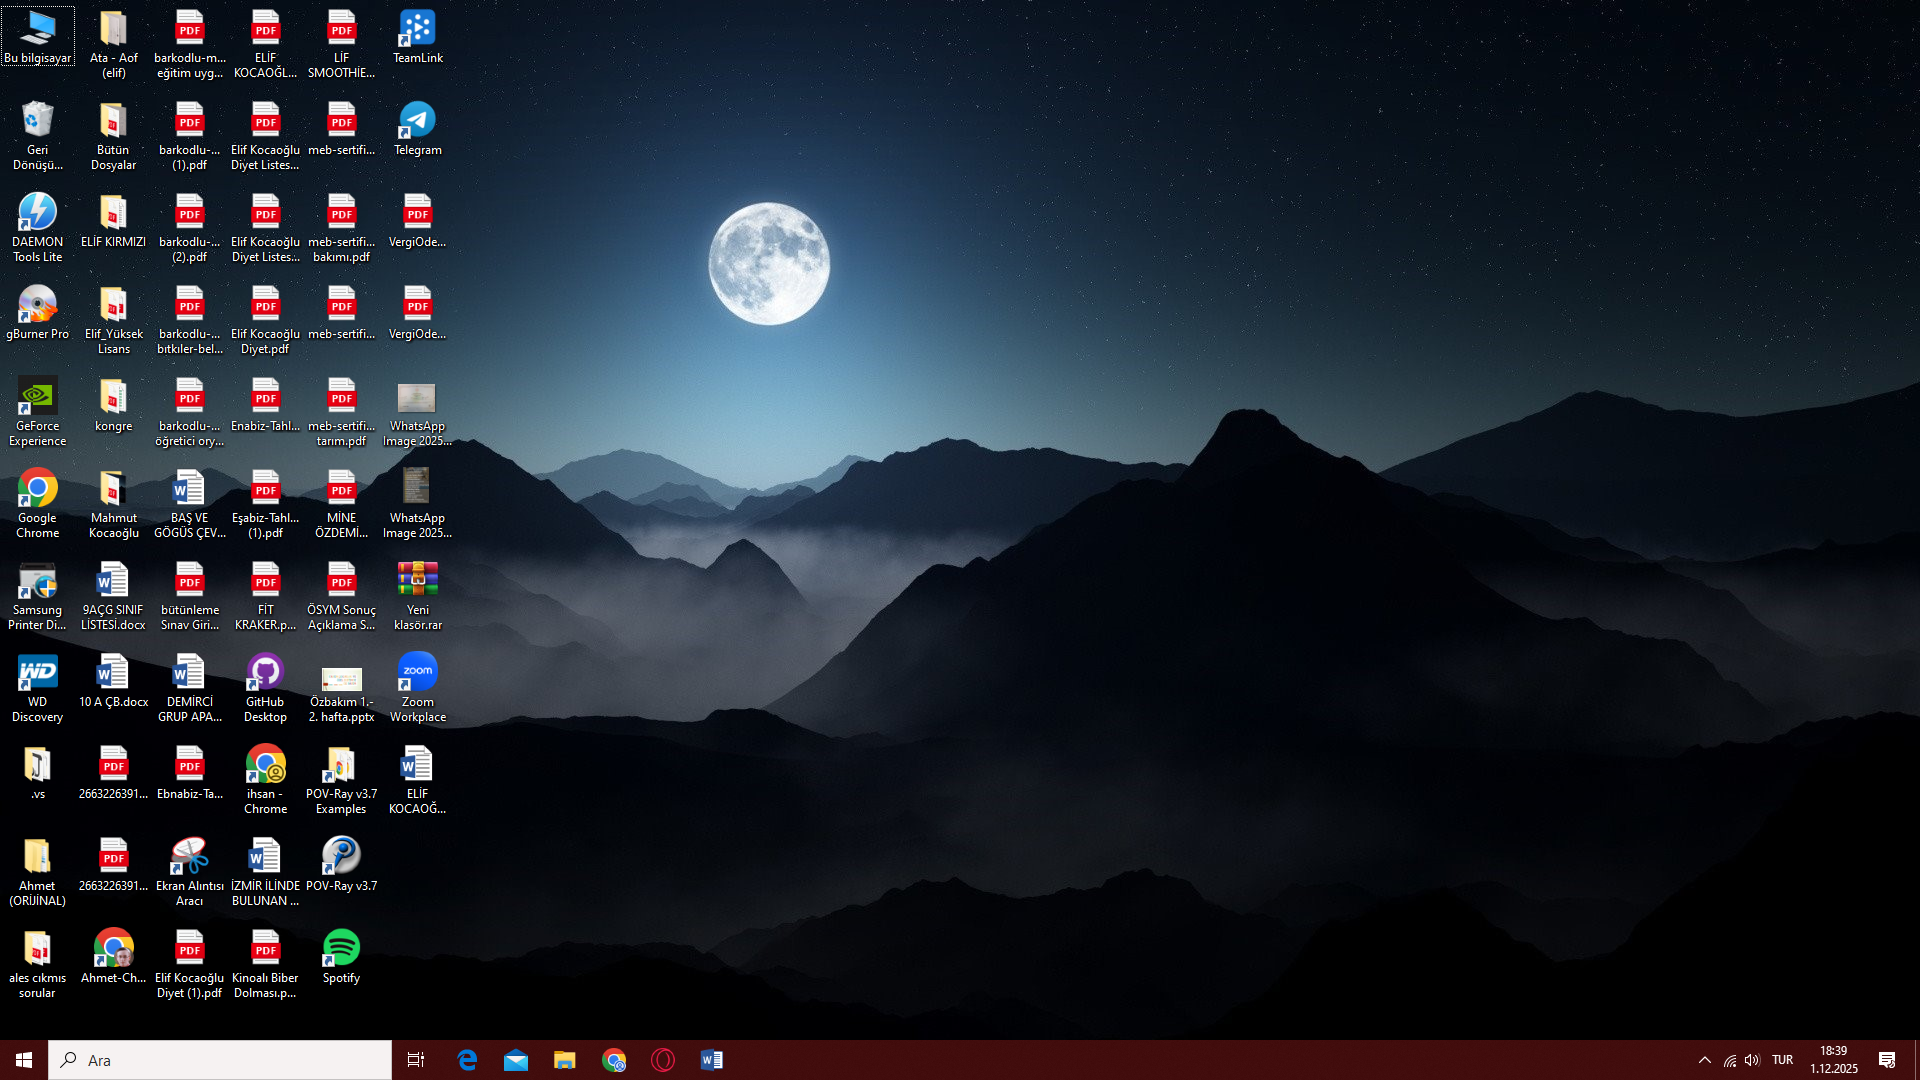Select the Zoom Workplace shortcut
The image size is (1920, 1080).
coord(417,674)
